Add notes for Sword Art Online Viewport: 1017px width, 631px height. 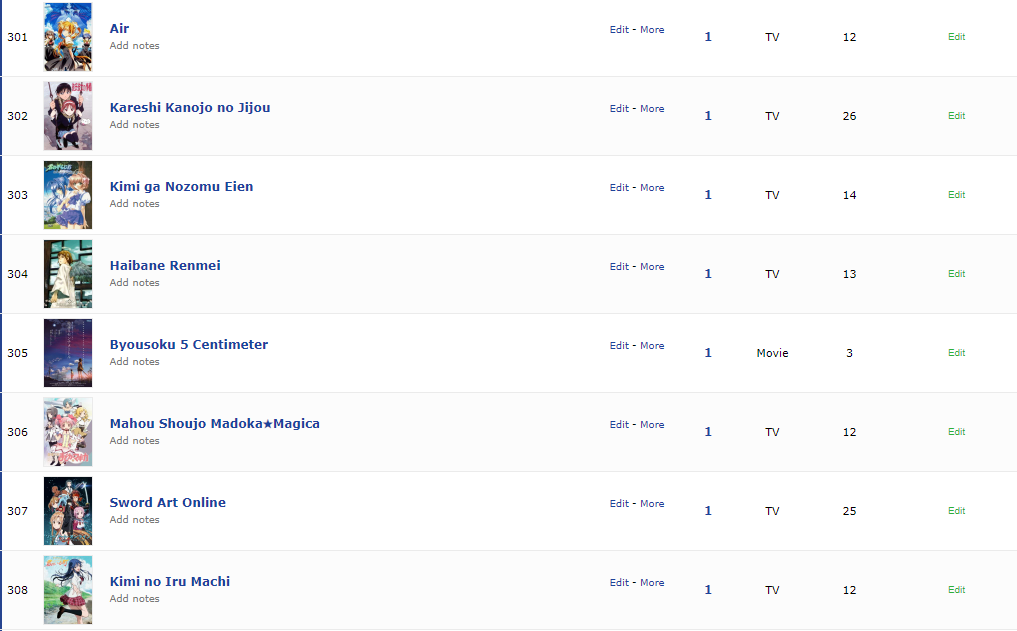(x=134, y=520)
